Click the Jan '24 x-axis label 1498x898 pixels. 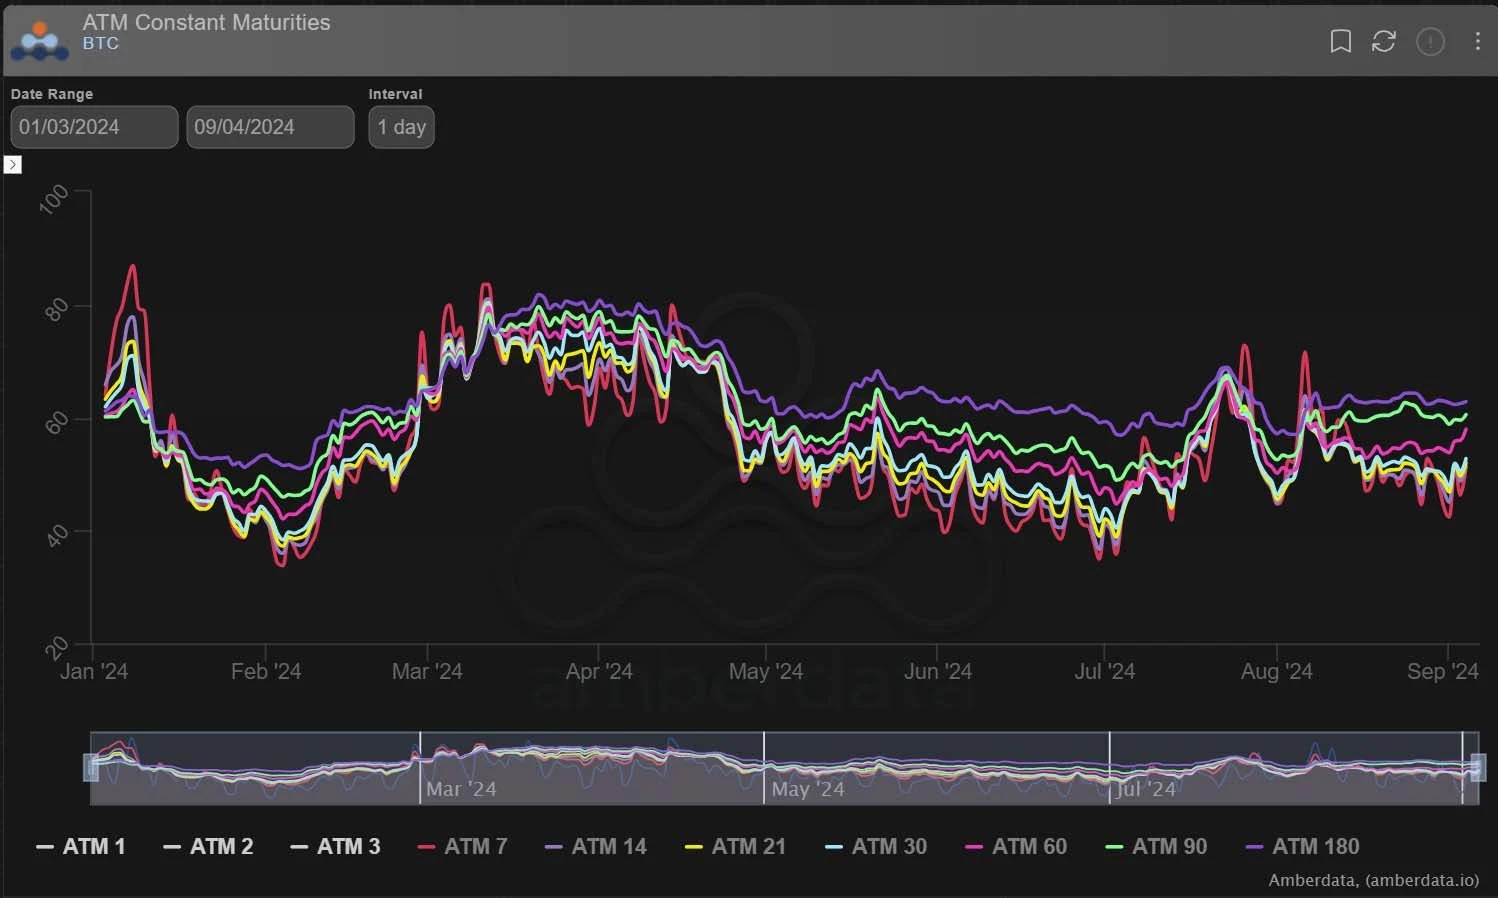[x=94, y=671]
